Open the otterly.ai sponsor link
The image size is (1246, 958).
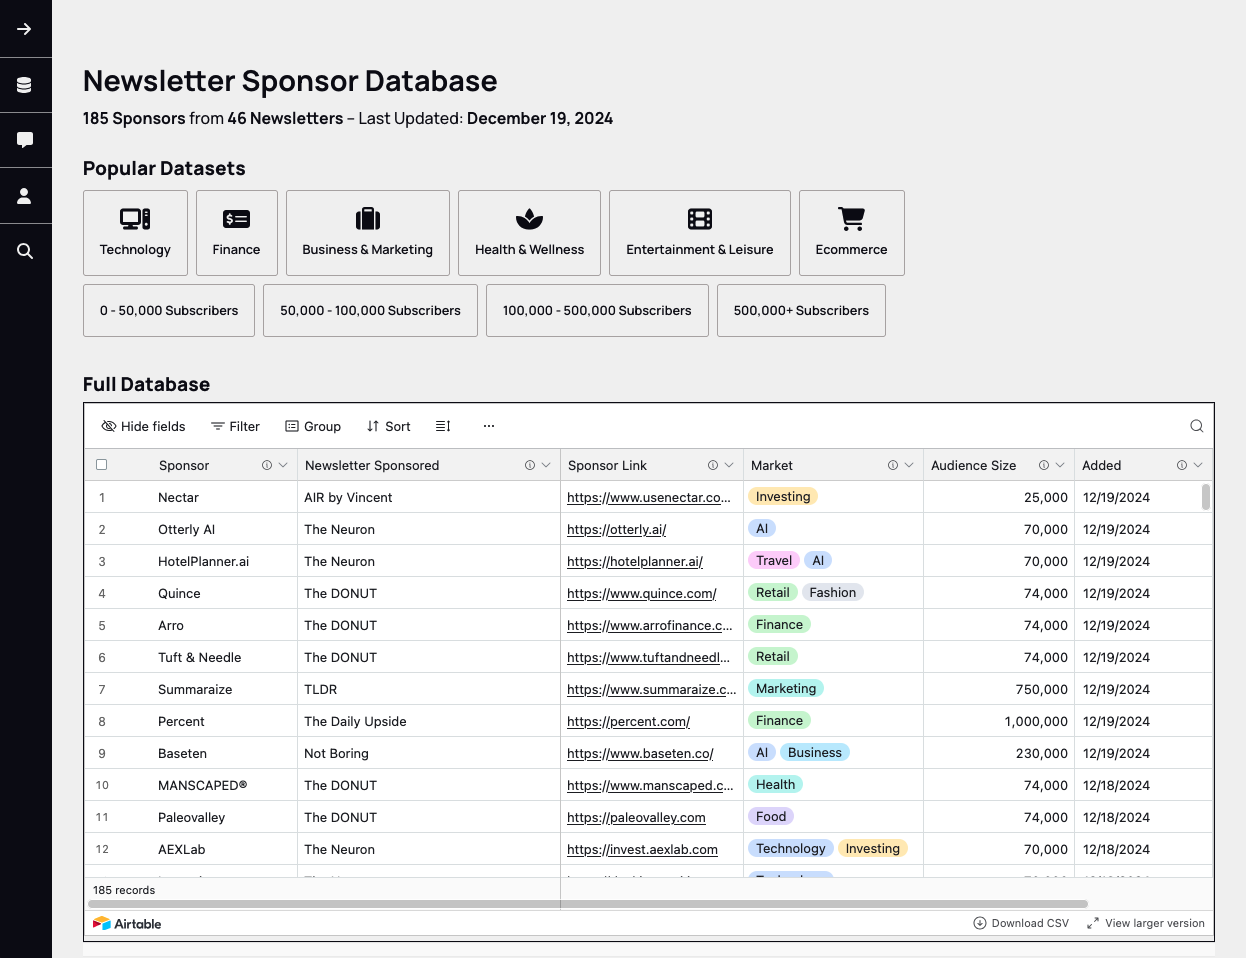pos(616,529)
